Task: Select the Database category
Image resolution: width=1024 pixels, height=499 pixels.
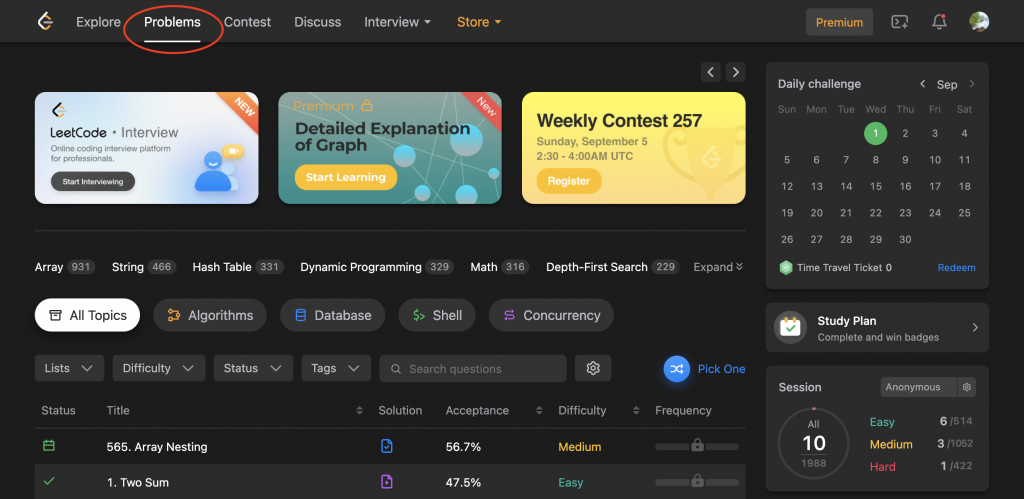Action: [x=332, y=315]
